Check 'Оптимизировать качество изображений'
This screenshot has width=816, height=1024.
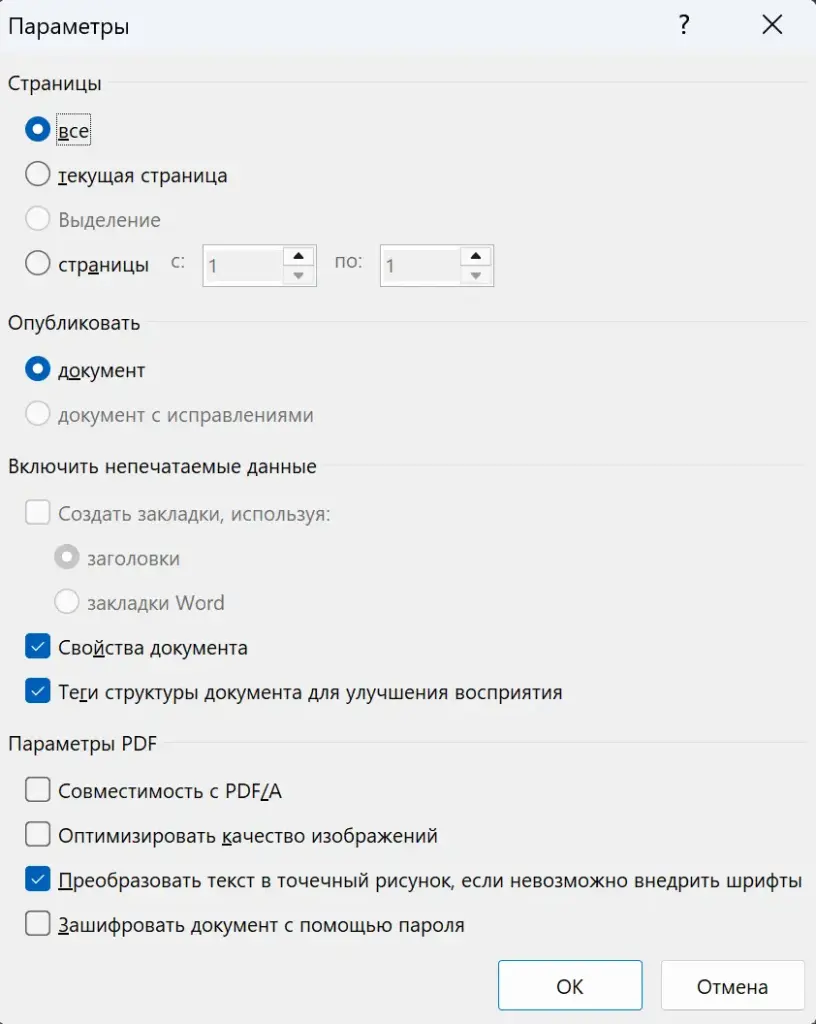[x=38, y=834]
